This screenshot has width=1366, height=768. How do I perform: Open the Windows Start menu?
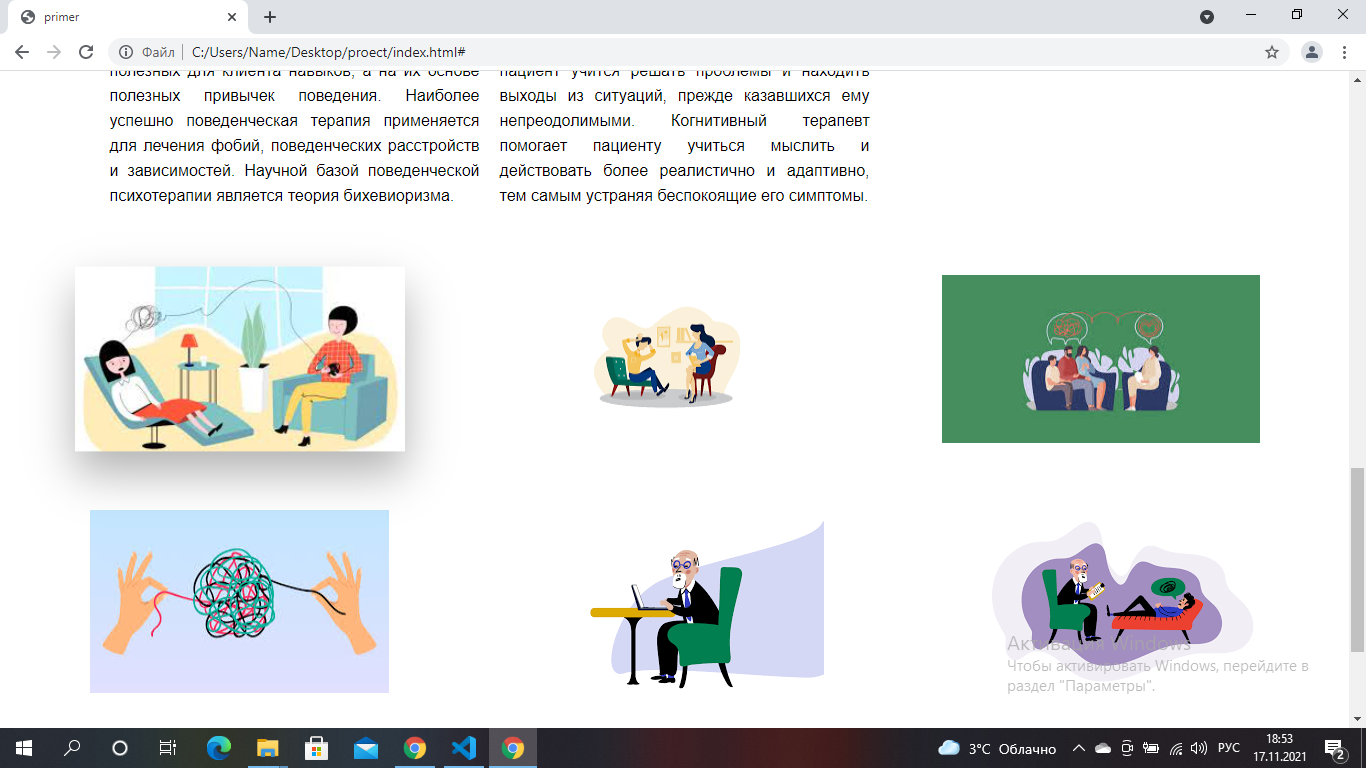(x=24, y=748)
